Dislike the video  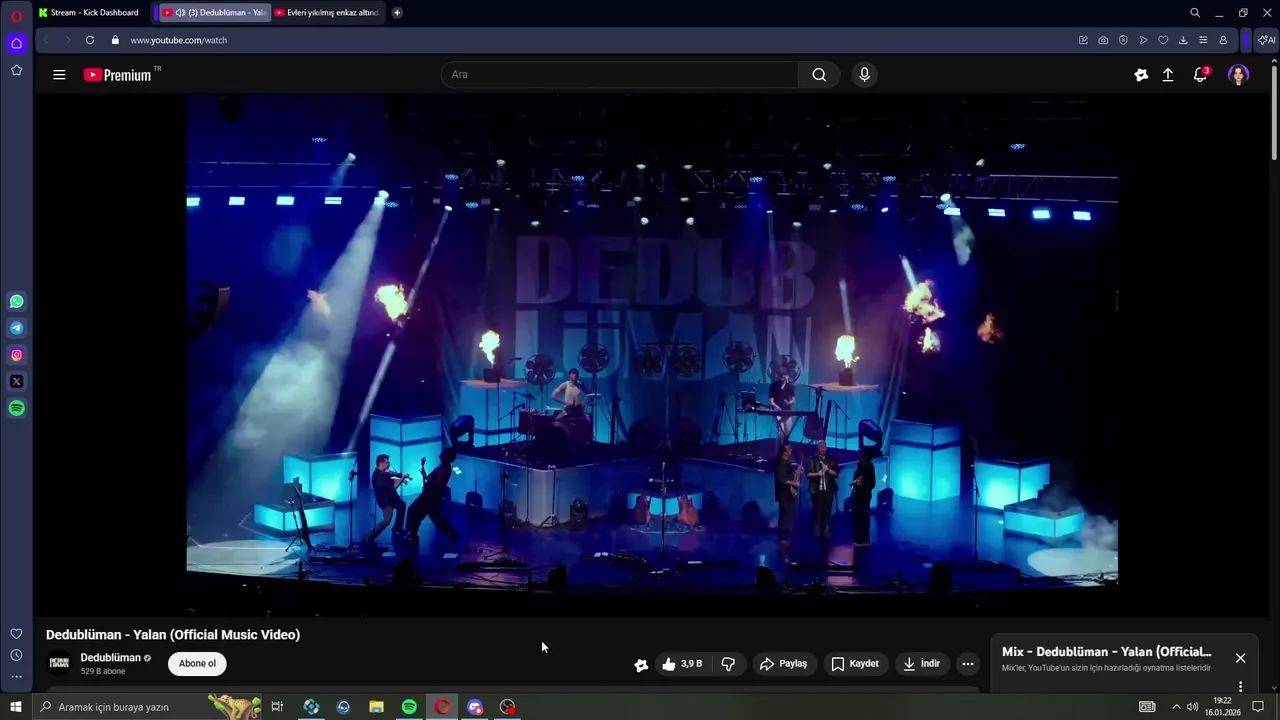pos(728,664)
